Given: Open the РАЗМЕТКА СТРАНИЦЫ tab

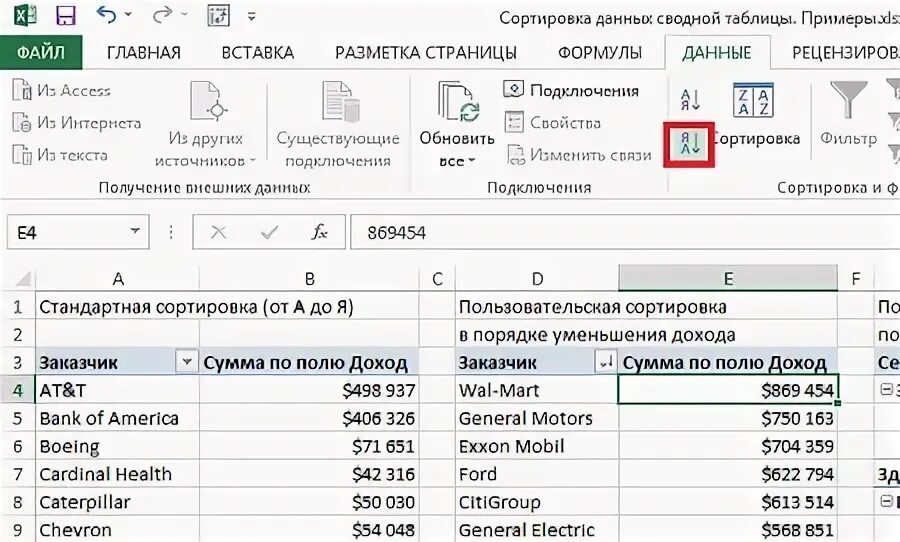Looking at the screenshot, I should [x=426, y=53].
